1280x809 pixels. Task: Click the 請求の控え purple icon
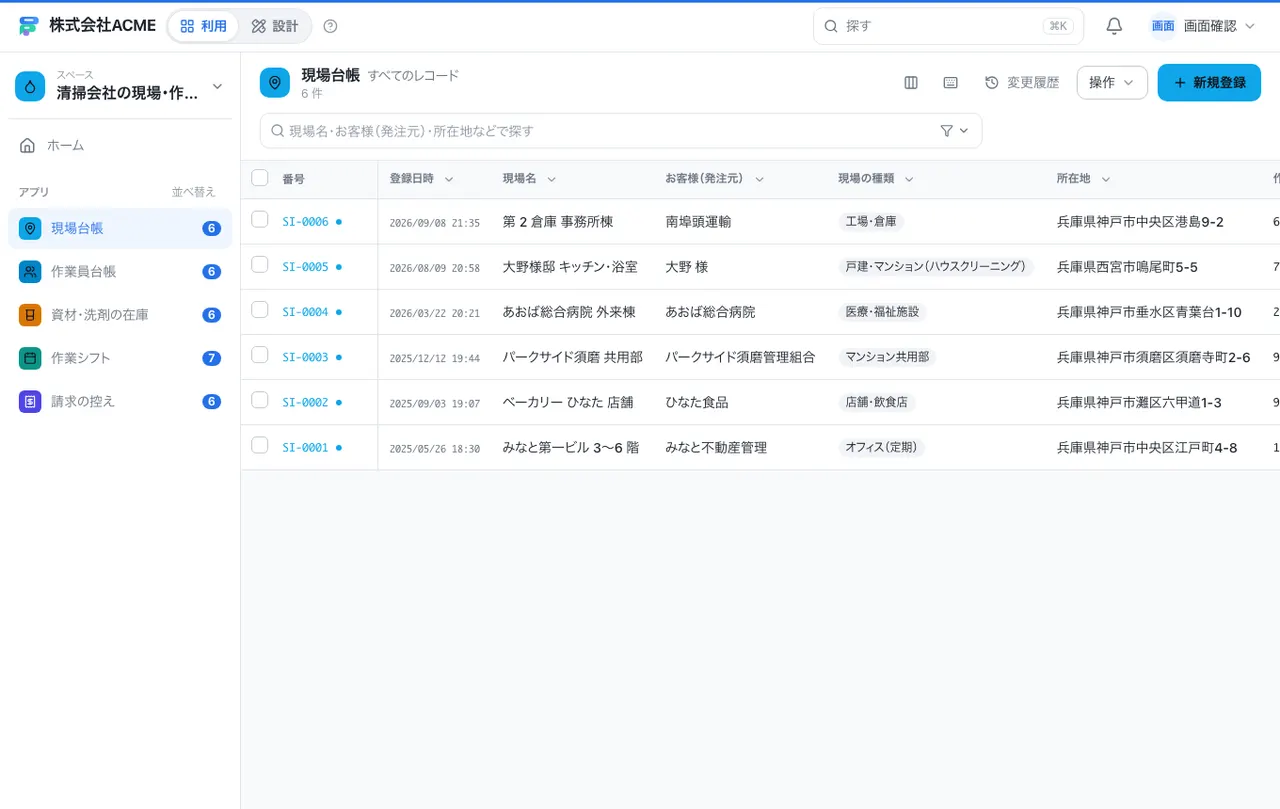[x=30, y=401]
